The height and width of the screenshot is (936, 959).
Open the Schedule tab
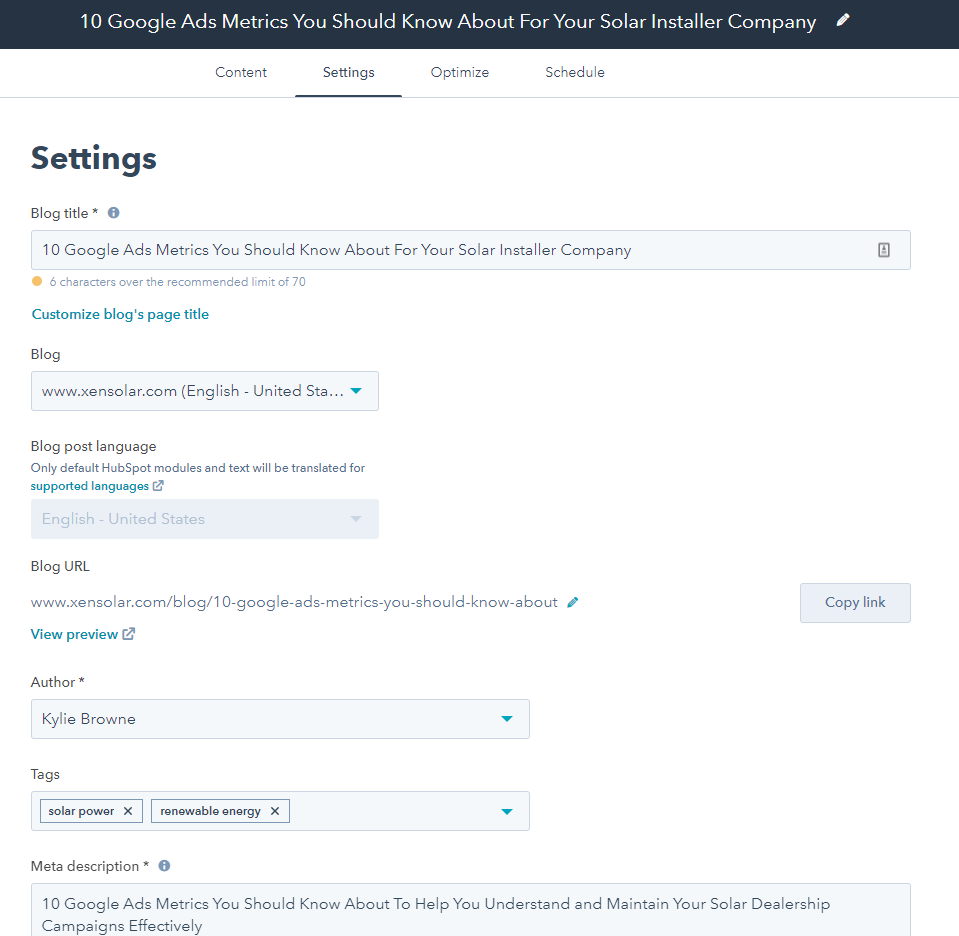[575, 72]
